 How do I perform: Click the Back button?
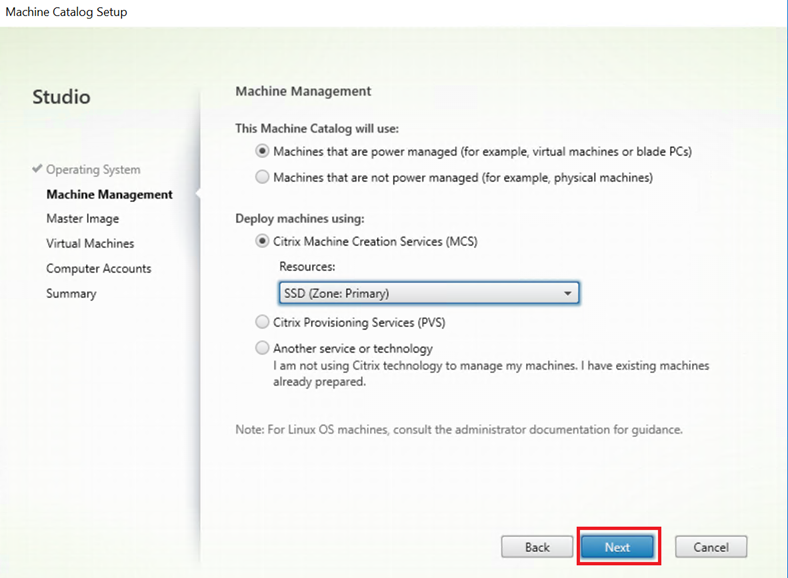click(537, 547)
